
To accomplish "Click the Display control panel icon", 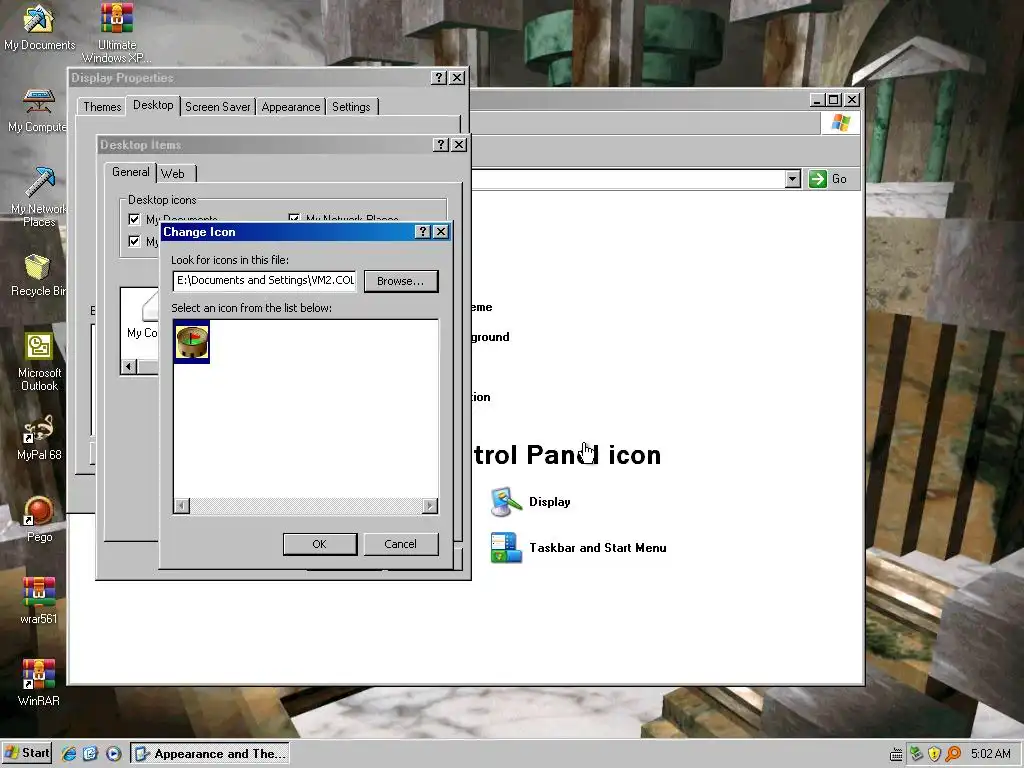I will coord(506,502).
